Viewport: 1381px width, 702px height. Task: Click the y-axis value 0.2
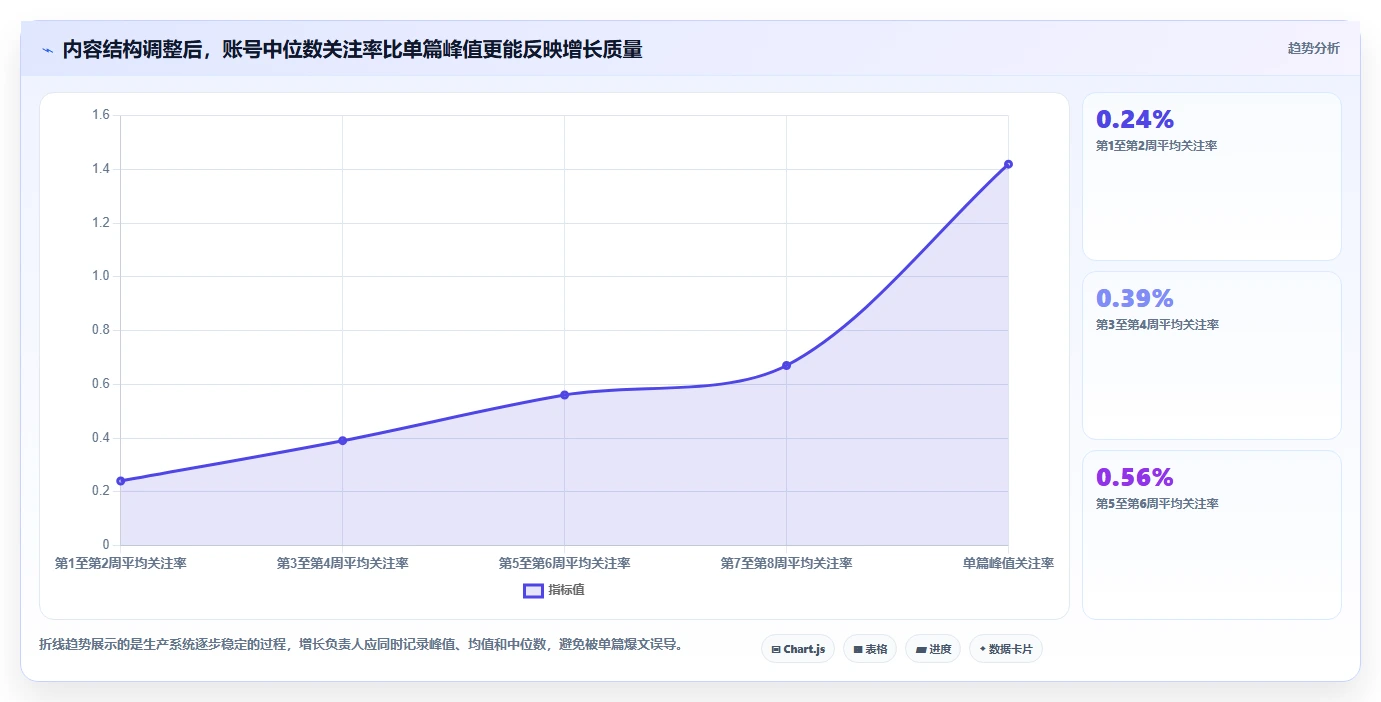(100, 491)
